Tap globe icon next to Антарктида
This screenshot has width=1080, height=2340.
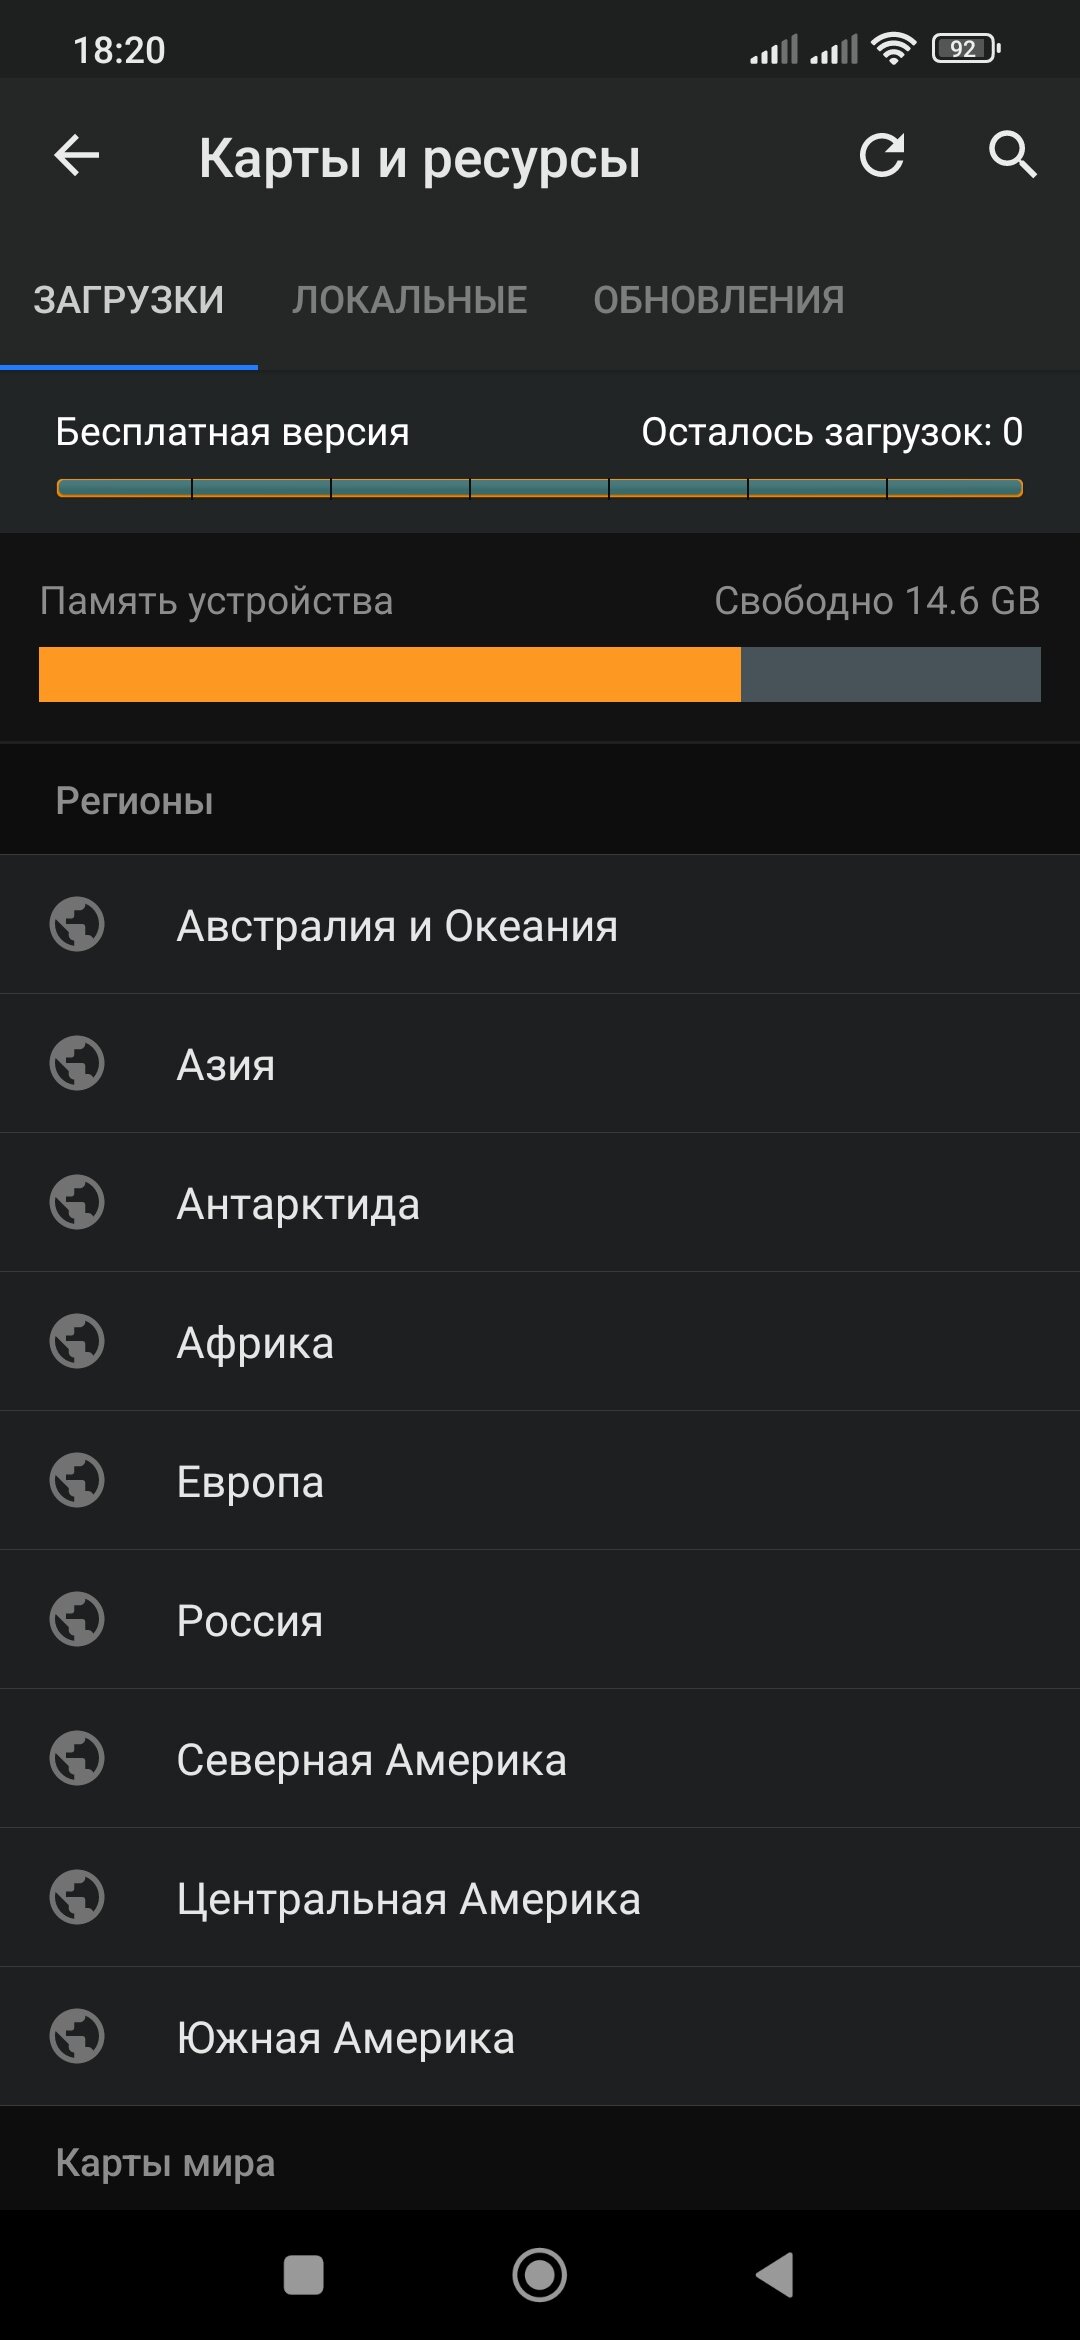[x=77, y=1202]
